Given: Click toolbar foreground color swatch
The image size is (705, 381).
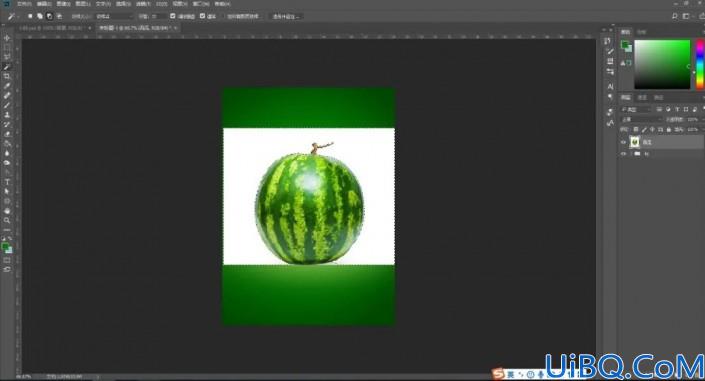Looking at the screenshot, I should click(x=5, y=246).
